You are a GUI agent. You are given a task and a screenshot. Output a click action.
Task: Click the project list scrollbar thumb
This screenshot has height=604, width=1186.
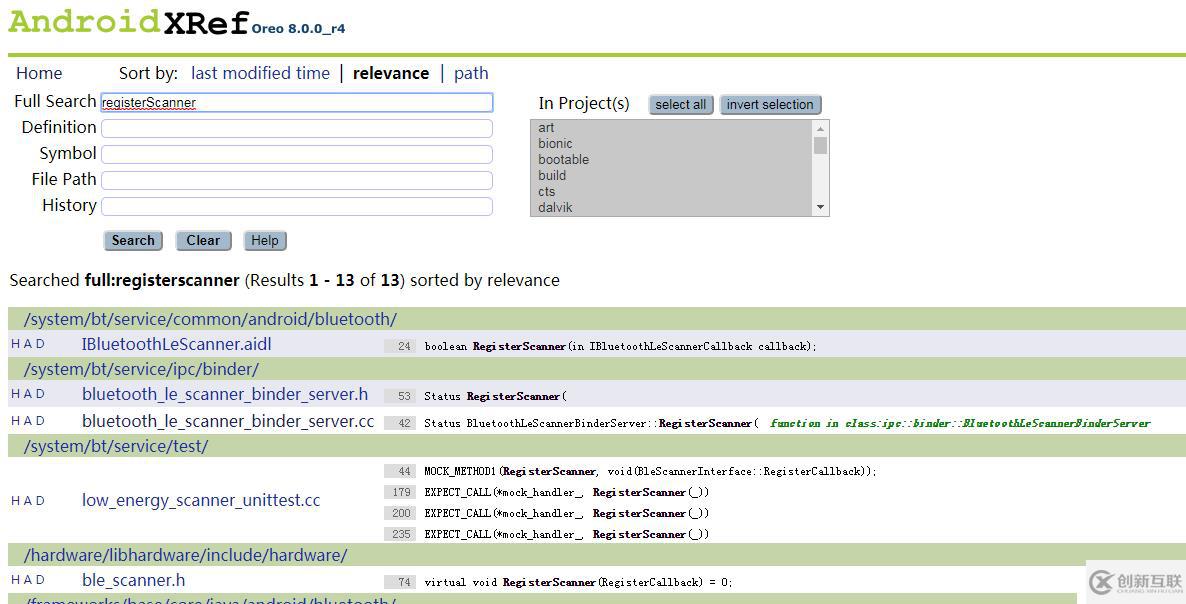pyautogui.click(x=820, y=145)
